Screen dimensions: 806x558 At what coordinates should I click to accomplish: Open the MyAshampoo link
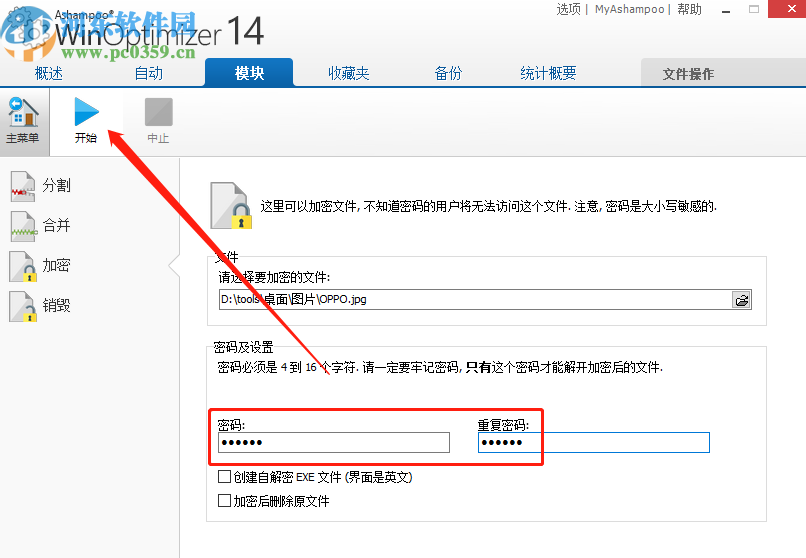[629, 9]
